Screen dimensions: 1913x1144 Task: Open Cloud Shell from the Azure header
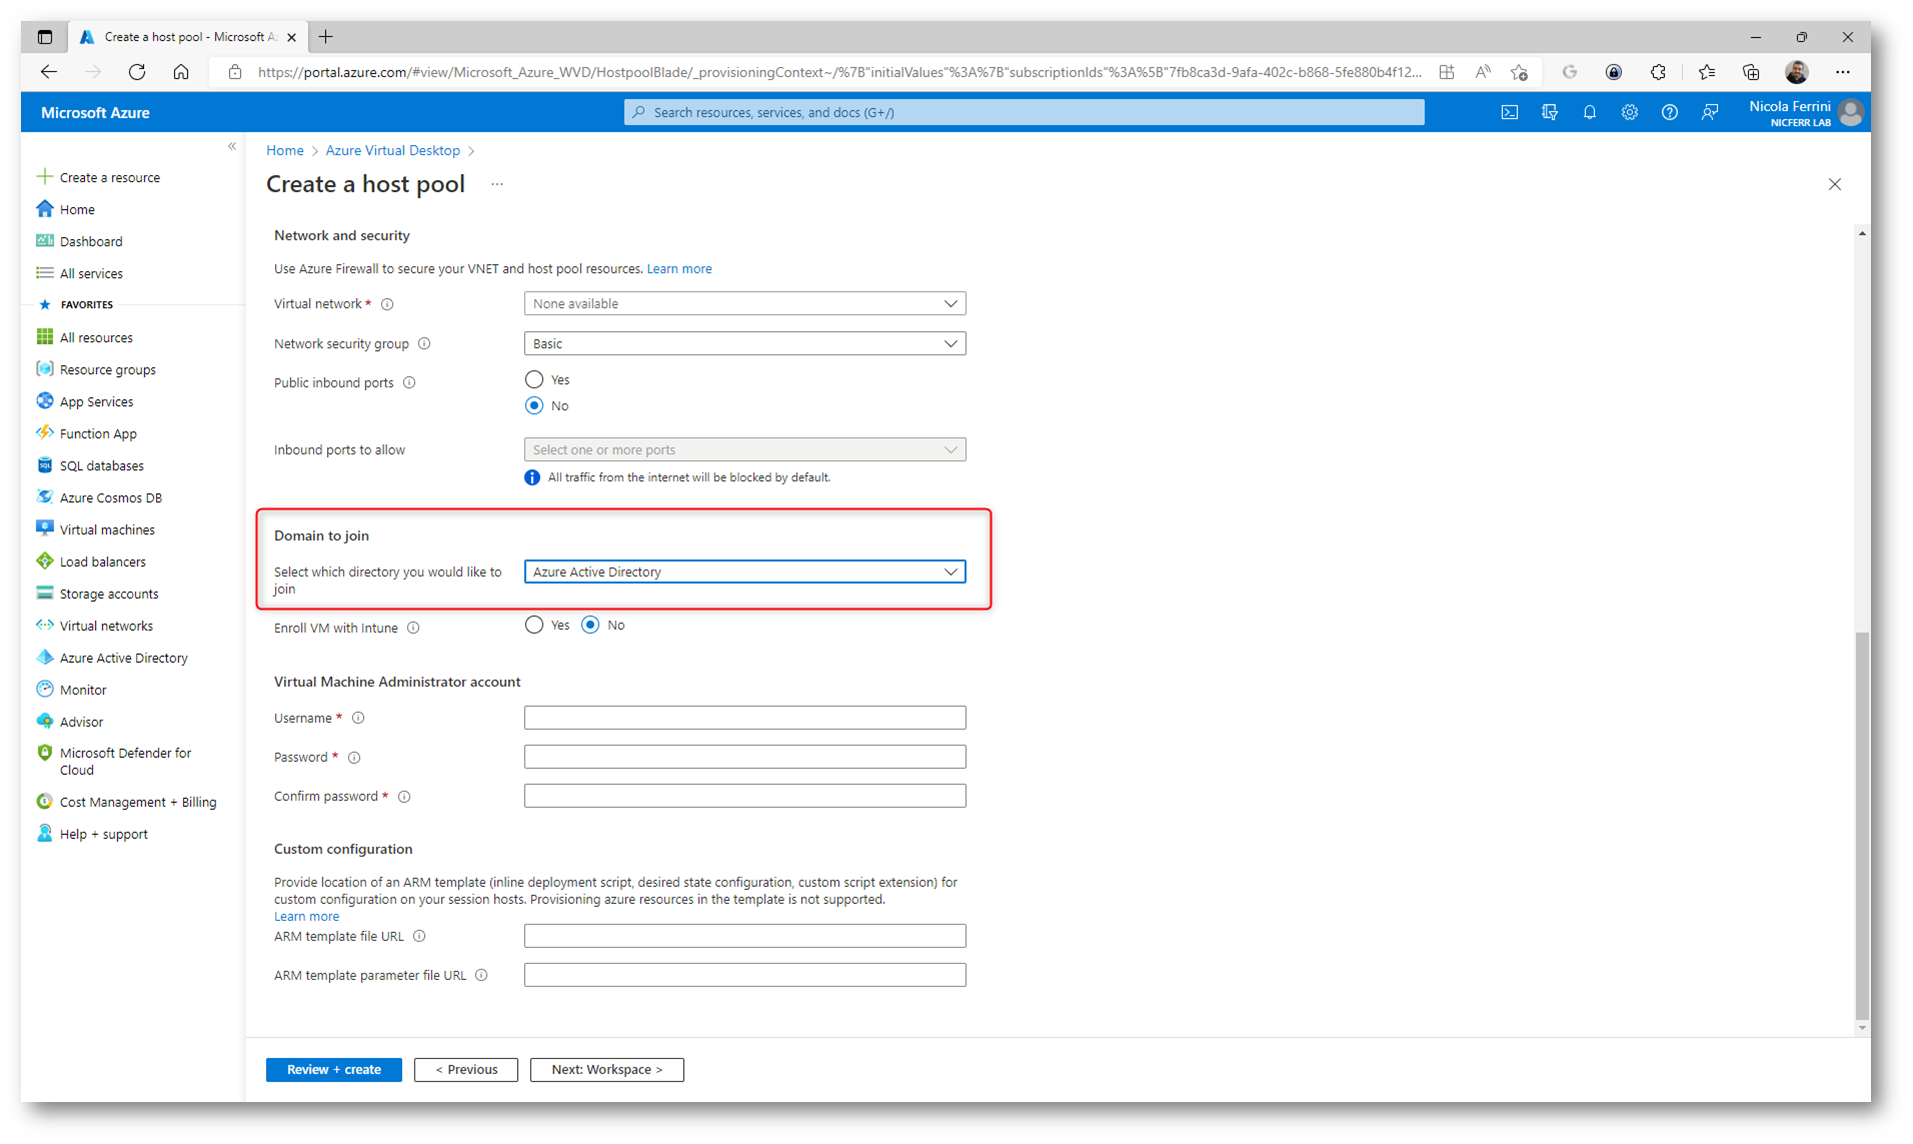1509,113
